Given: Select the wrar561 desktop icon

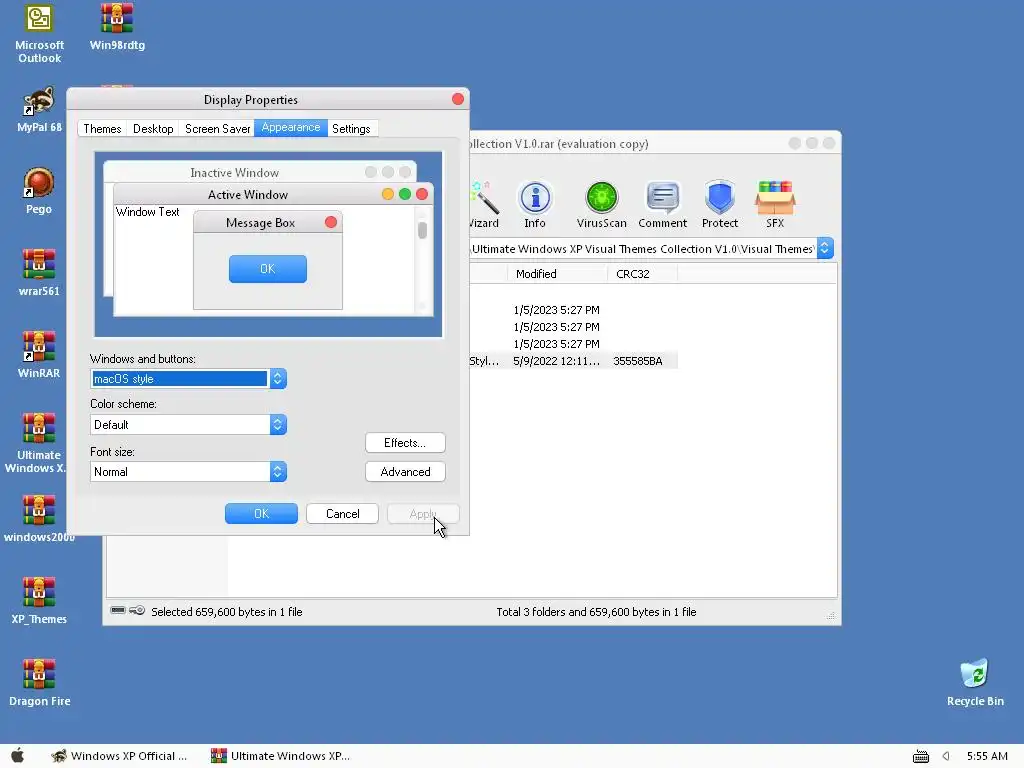Looking at the screenshot, I should (x=39, y=273).
